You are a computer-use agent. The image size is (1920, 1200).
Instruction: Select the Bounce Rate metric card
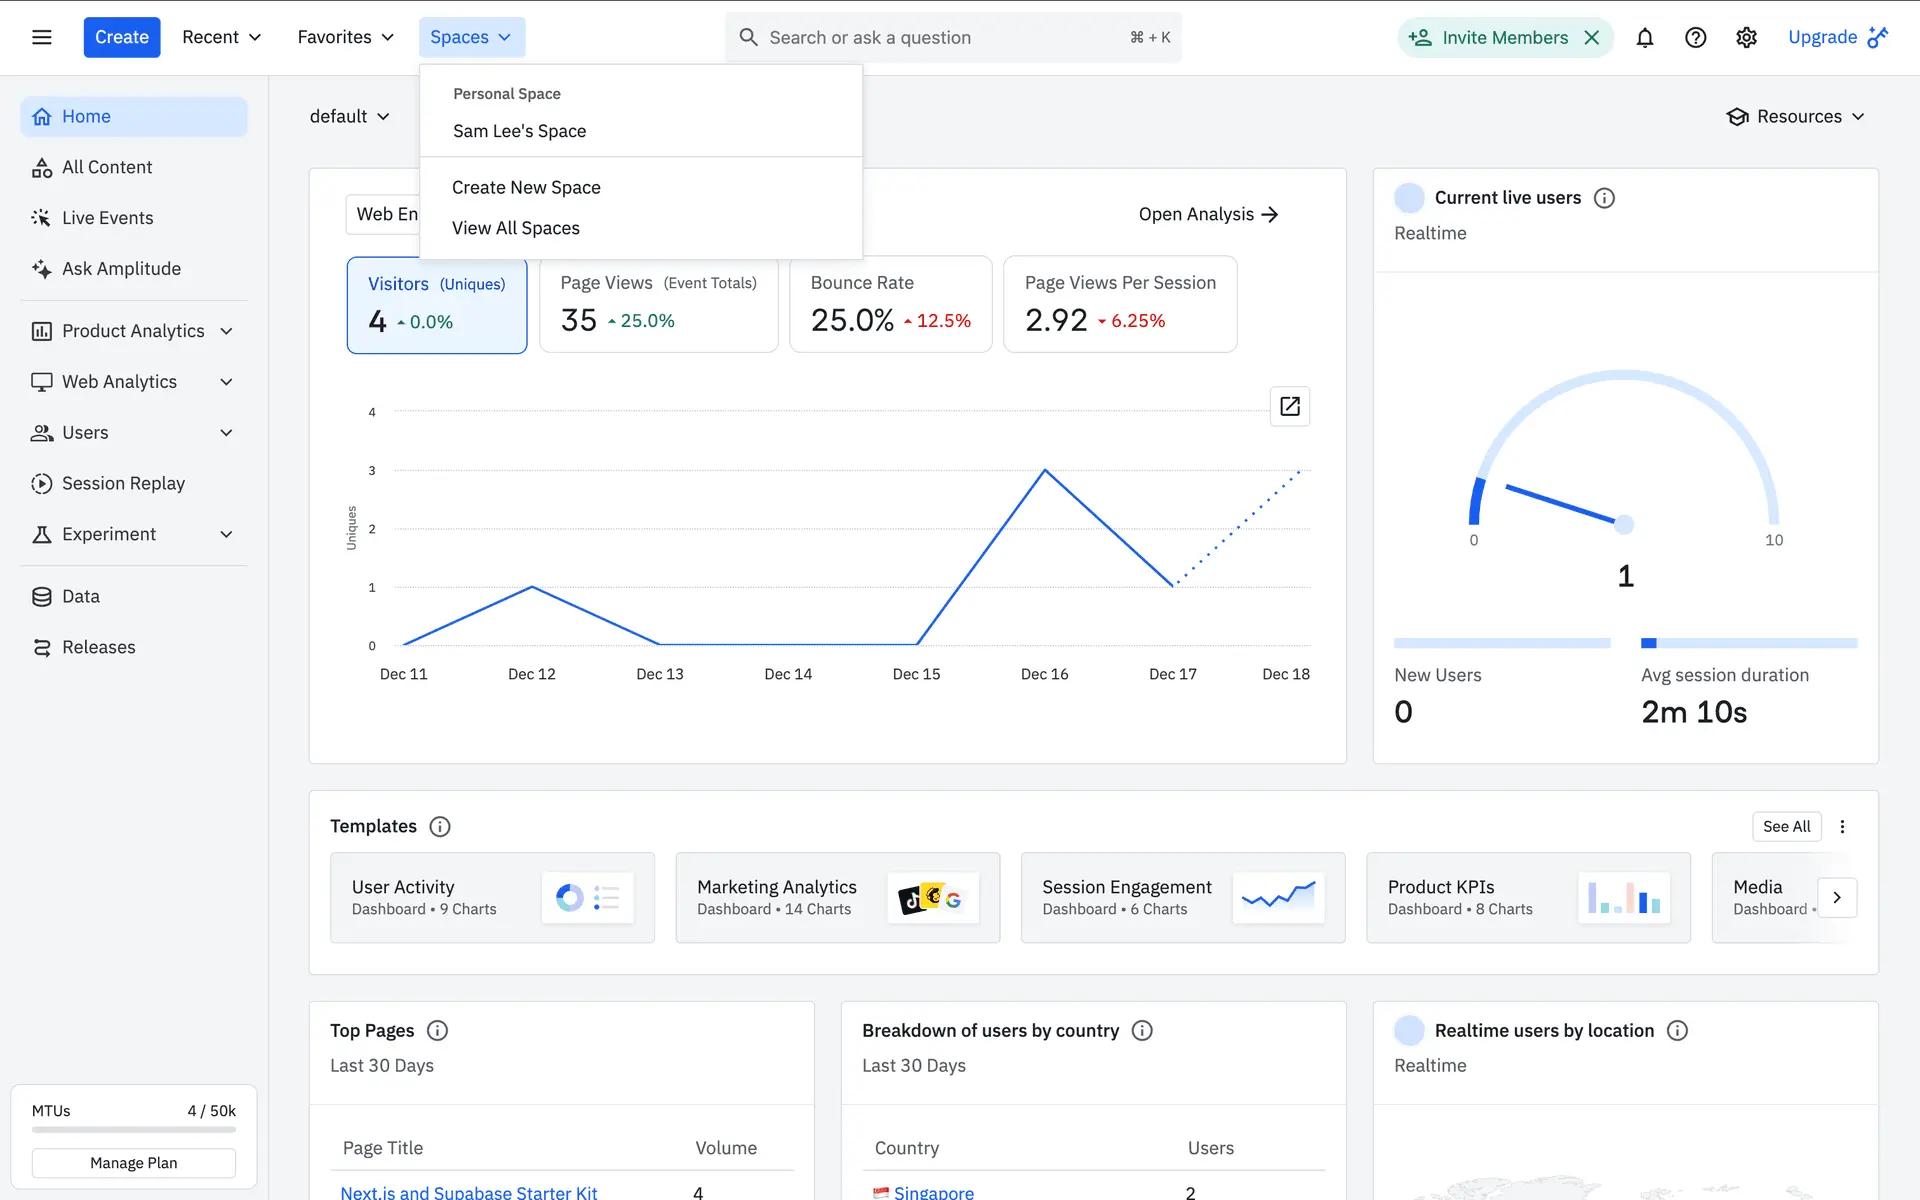coord(890,304)
